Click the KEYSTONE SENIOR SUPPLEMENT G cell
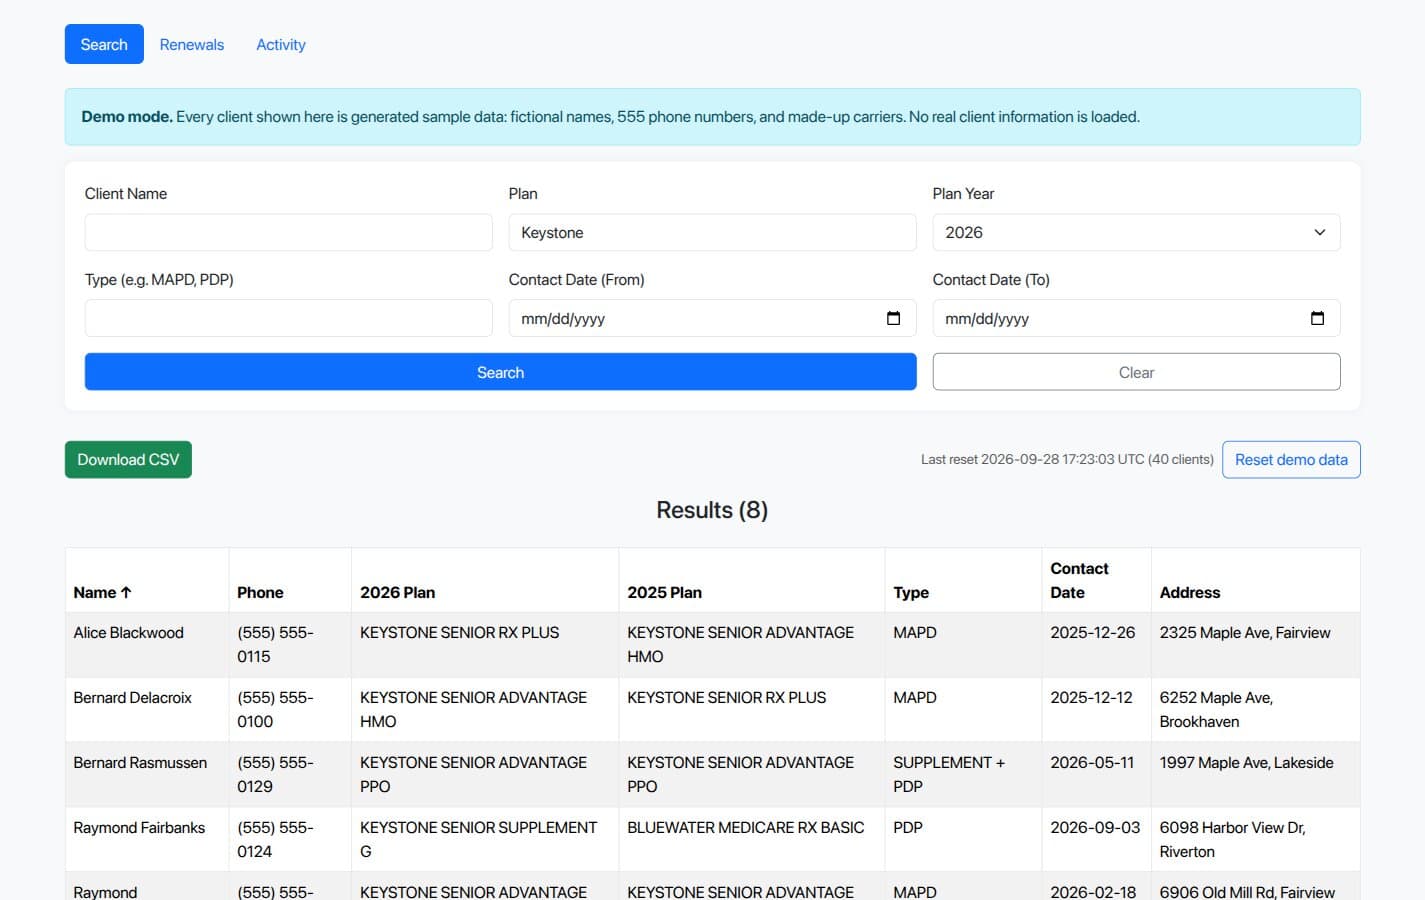1425x900 pixels. point(485,839)
